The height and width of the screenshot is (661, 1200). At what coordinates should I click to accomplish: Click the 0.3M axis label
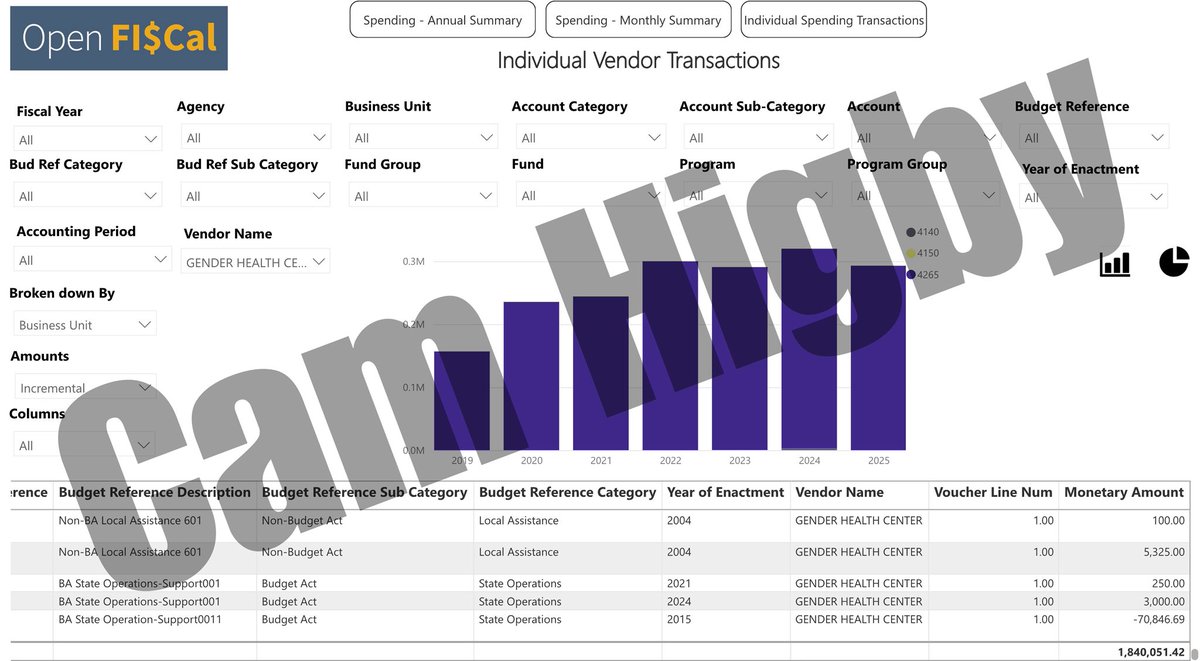(414, 262)
